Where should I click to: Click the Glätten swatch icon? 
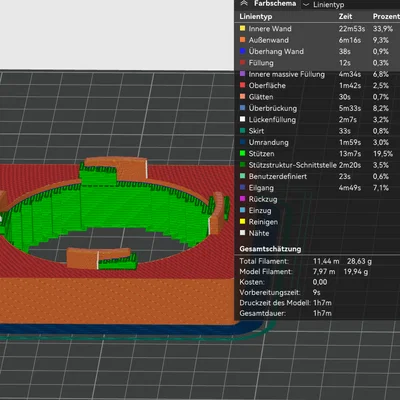pos(242,97)
